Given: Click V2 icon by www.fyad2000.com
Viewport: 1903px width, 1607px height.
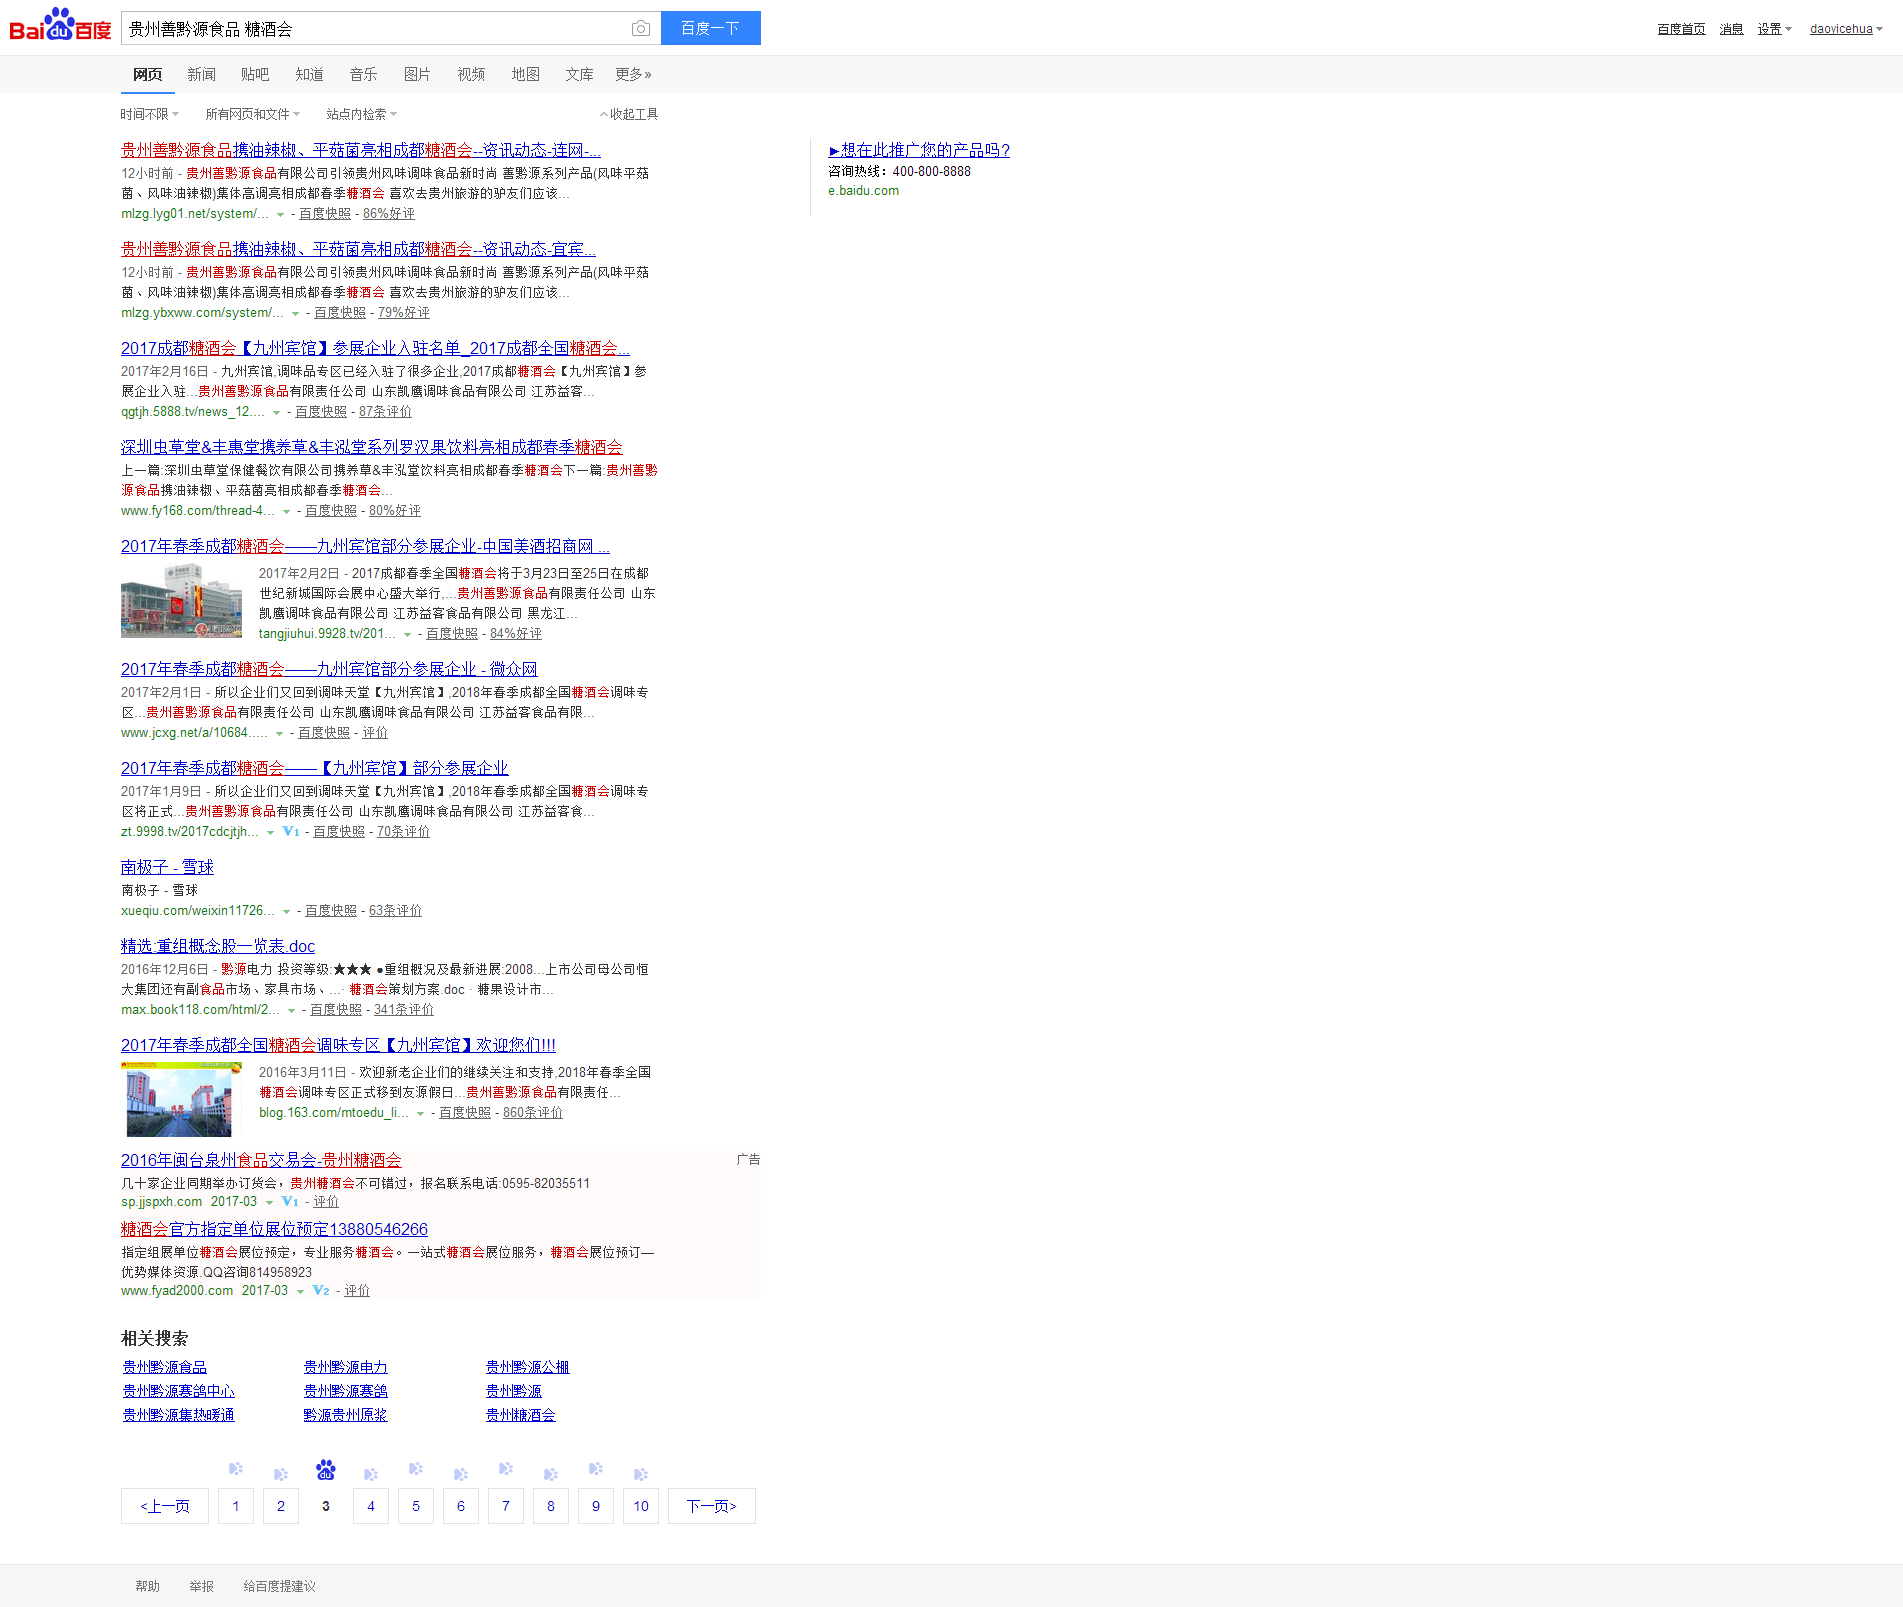Looking at the screenshot, I should coord(321,1291).
